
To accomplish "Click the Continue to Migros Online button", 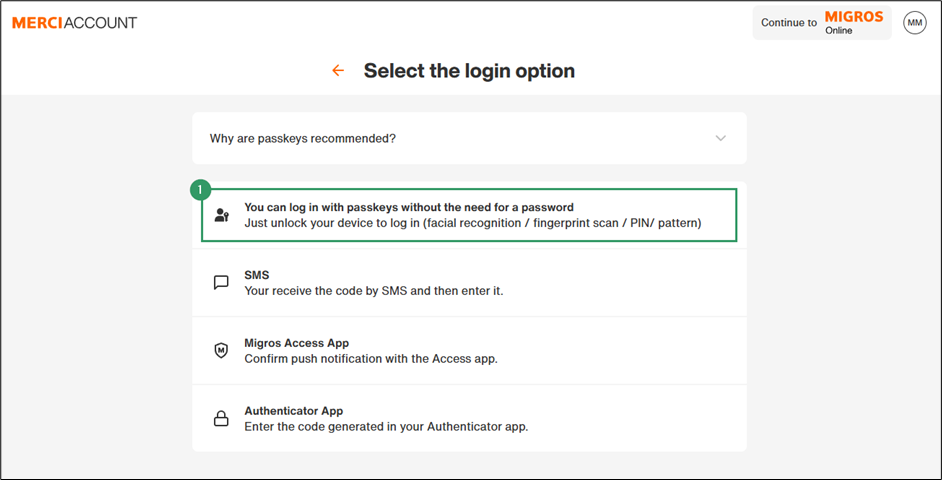I will point(822,23).
